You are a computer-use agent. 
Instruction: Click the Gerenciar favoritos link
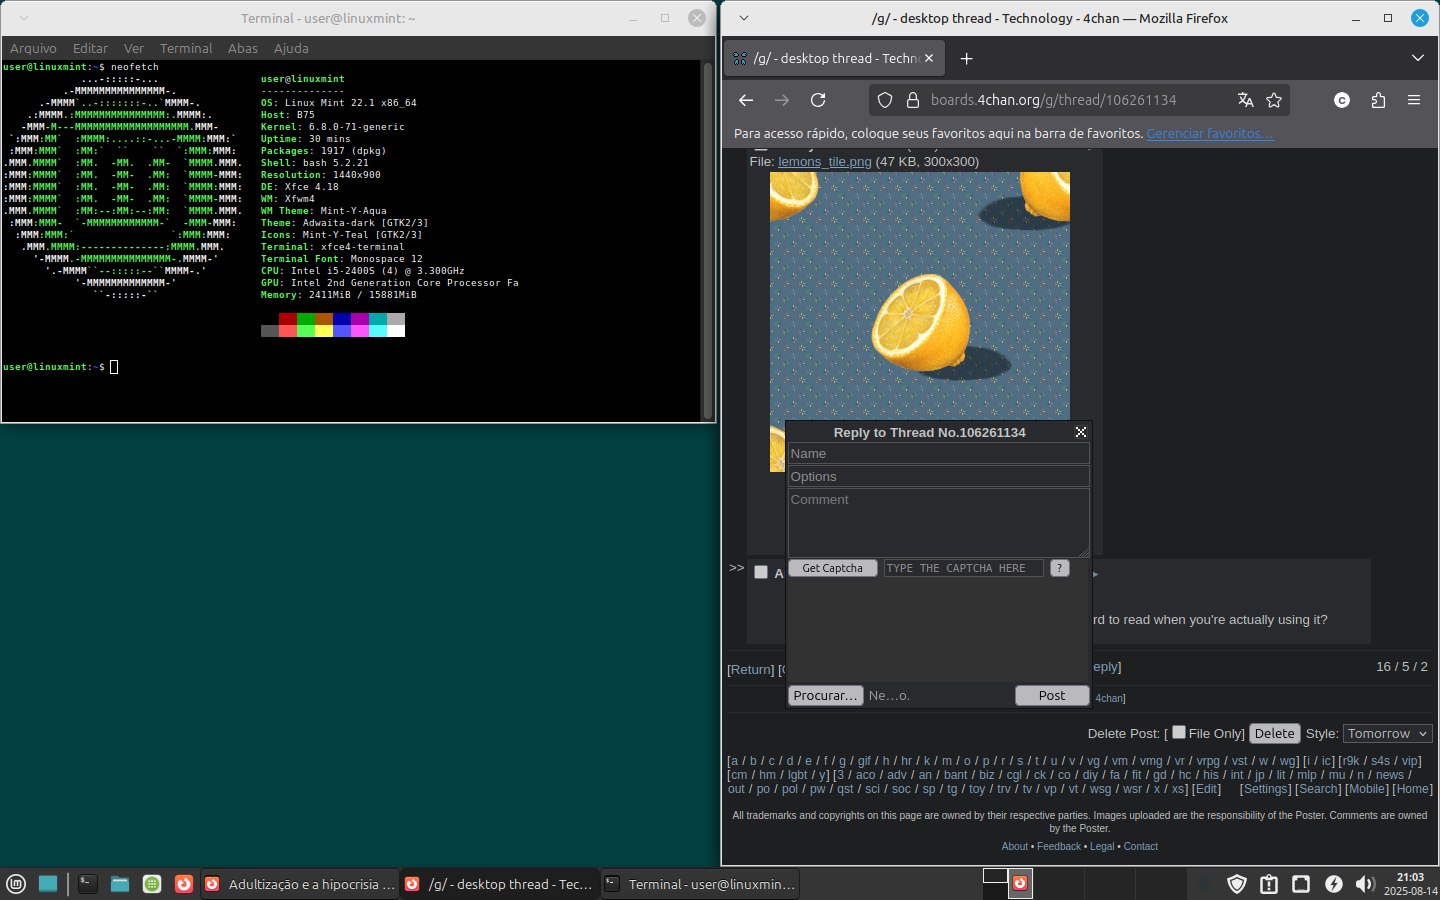pyautogui.click(x=1209, y=133)
